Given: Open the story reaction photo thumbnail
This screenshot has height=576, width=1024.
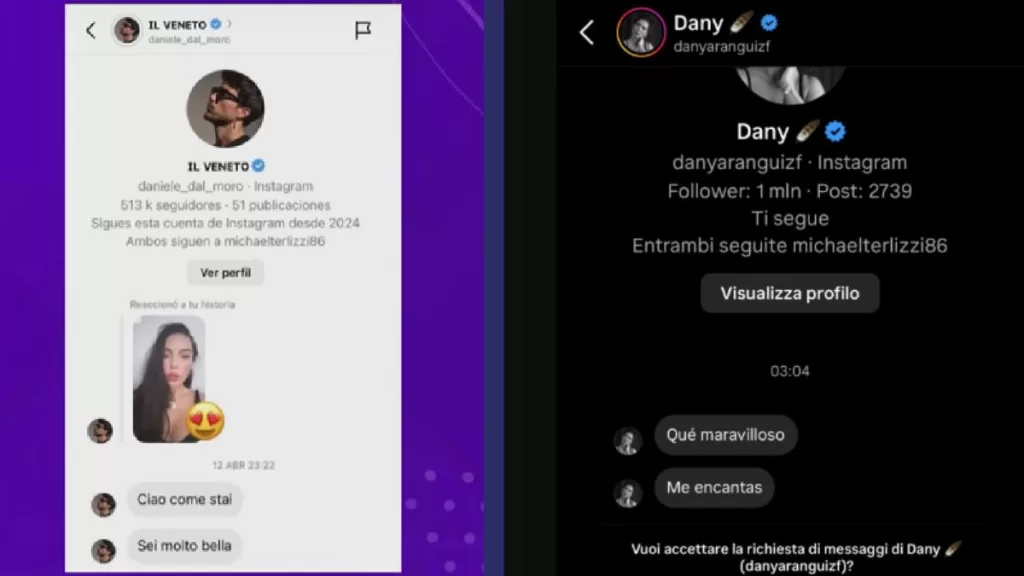Looking at the screenshot, I should click(x=168, y=379).
